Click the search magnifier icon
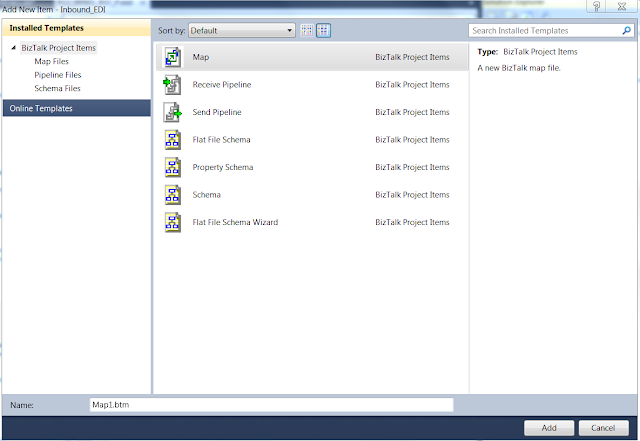 click(627, 30)
